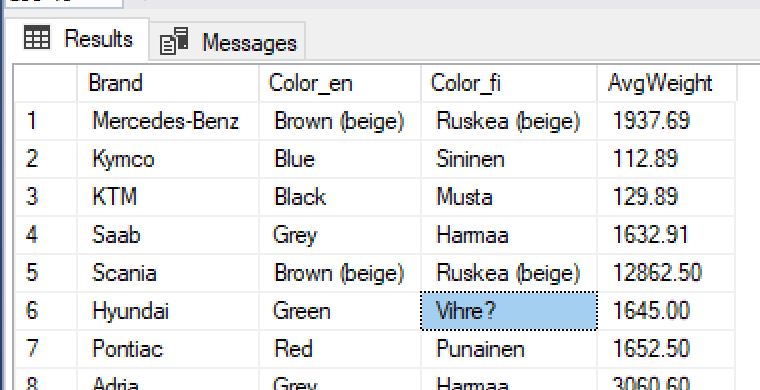
Task: Click the Kymco cell
Action: pyautogui.click(x=168, y=159)
